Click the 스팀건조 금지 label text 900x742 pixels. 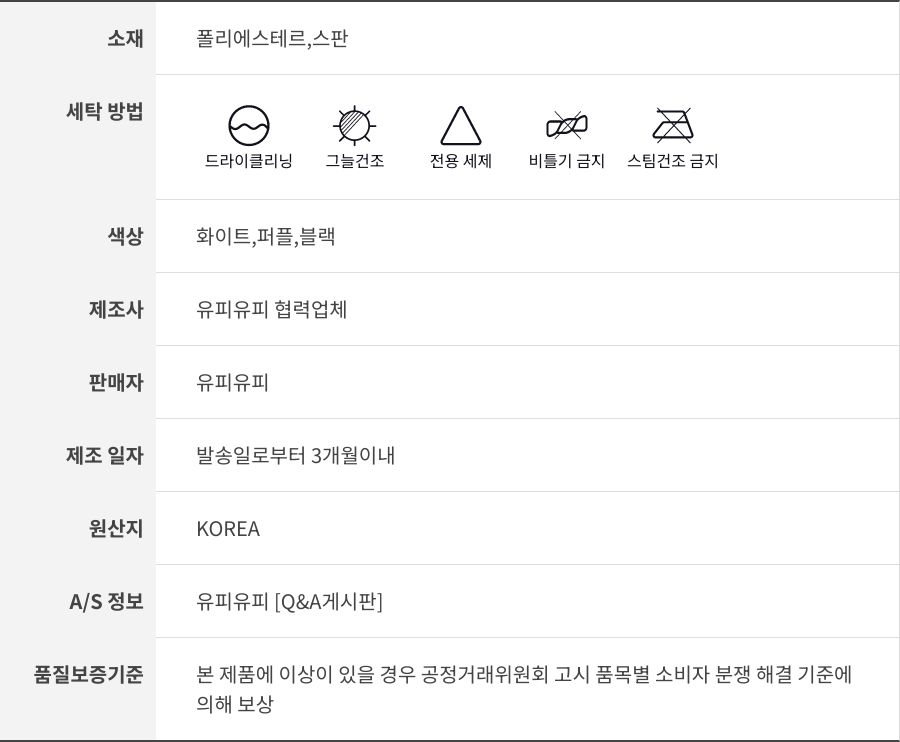pyautogui.click(x=673, y=161)
